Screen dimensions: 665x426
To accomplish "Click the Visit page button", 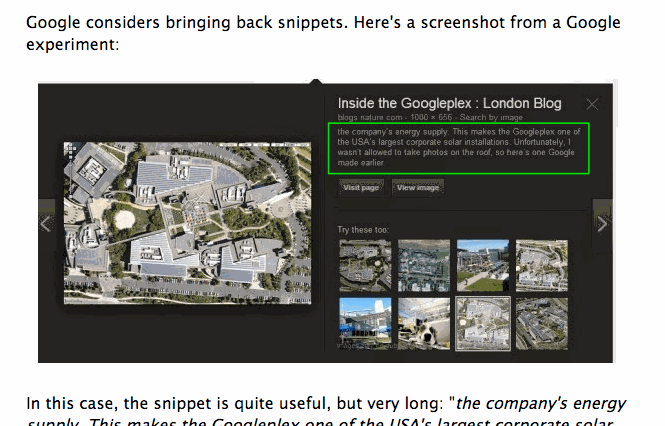I will 361,187.
